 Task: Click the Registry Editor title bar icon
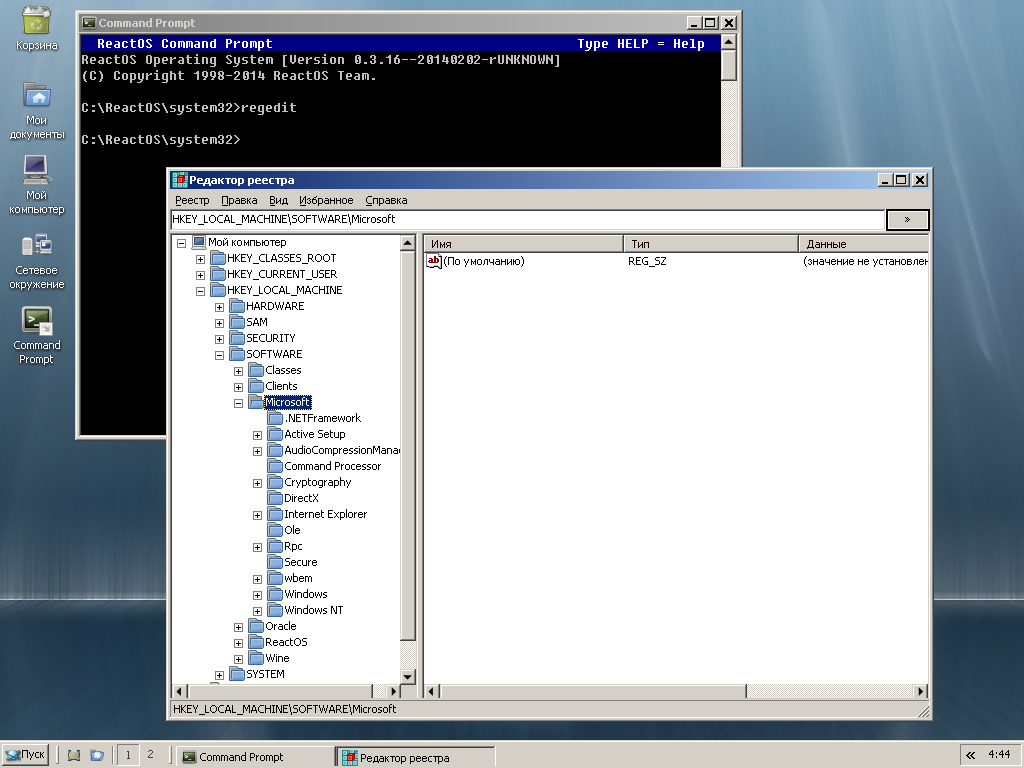tap(179, 180)
